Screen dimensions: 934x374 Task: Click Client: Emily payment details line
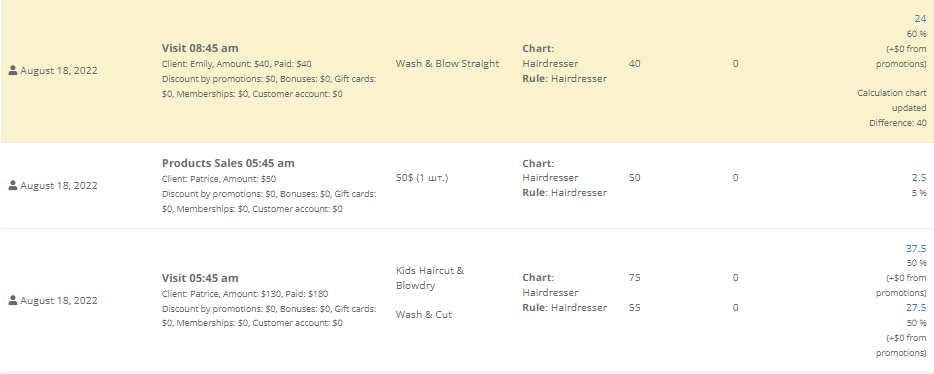[x=236, y=64]
